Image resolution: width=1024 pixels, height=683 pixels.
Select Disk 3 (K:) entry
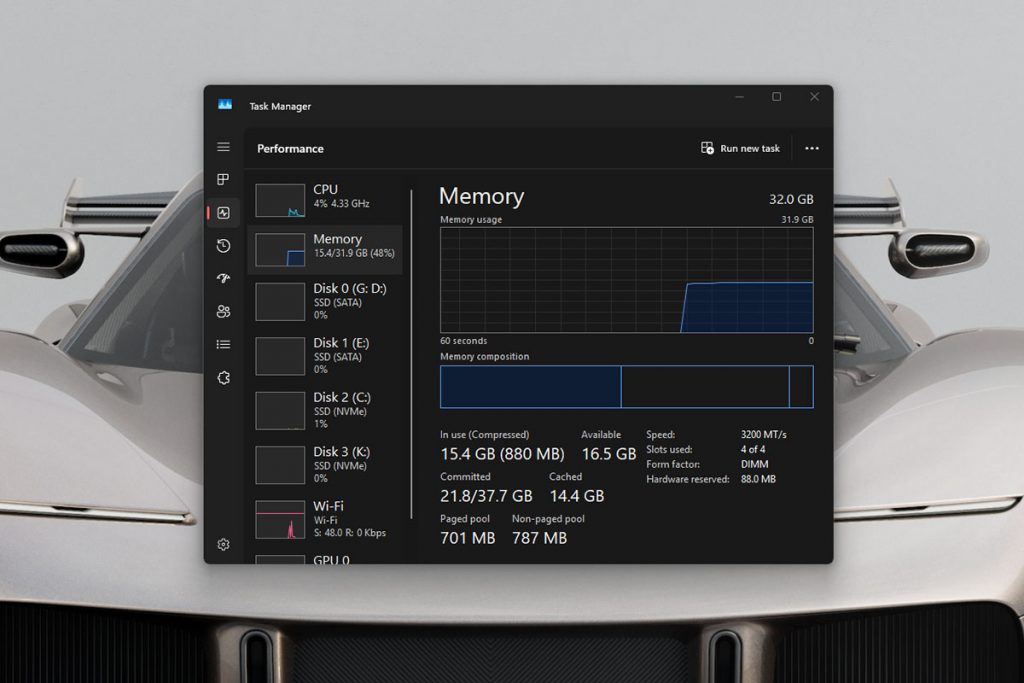point(325,464)
